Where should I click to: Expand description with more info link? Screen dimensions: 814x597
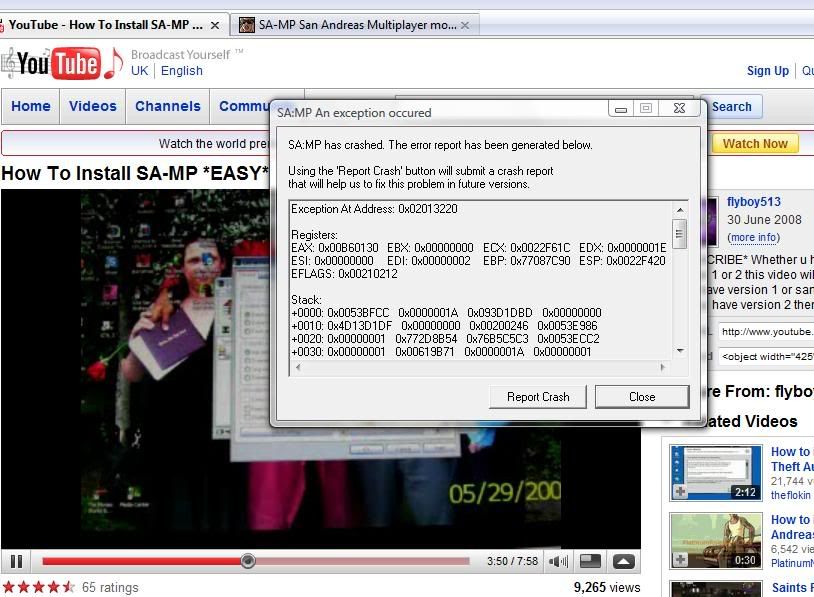point(753,238)
